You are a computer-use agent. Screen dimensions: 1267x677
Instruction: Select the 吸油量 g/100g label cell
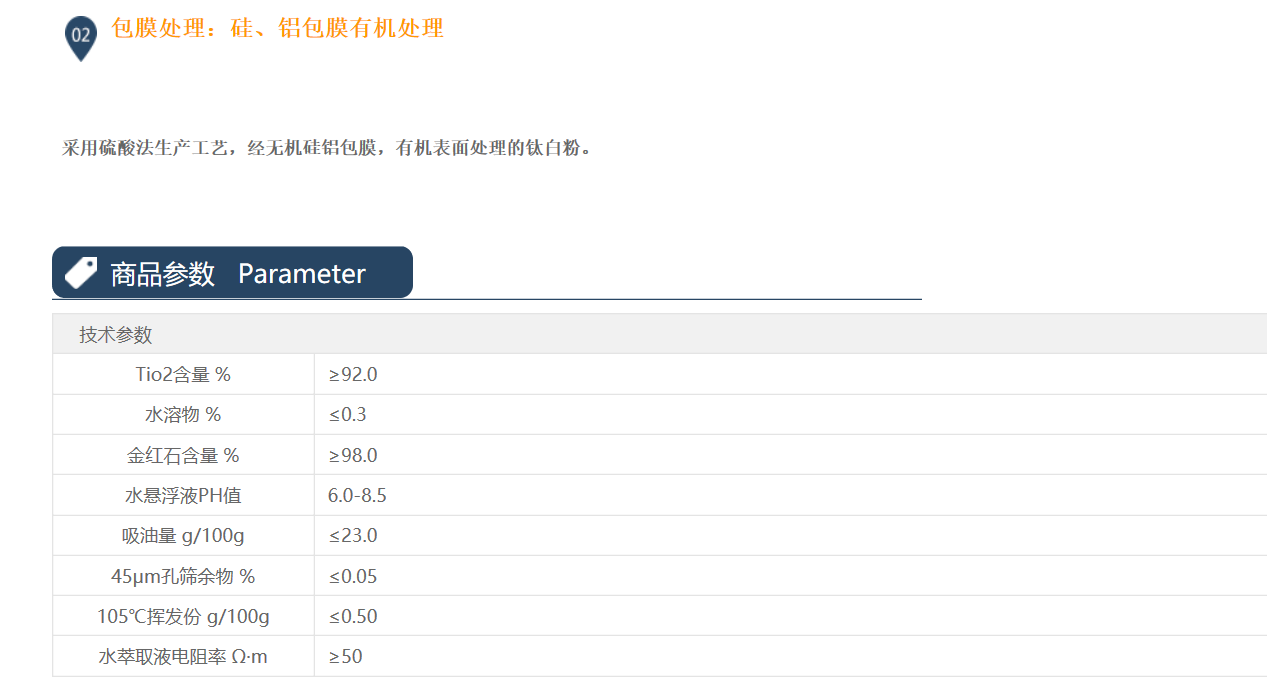[183, 536]
